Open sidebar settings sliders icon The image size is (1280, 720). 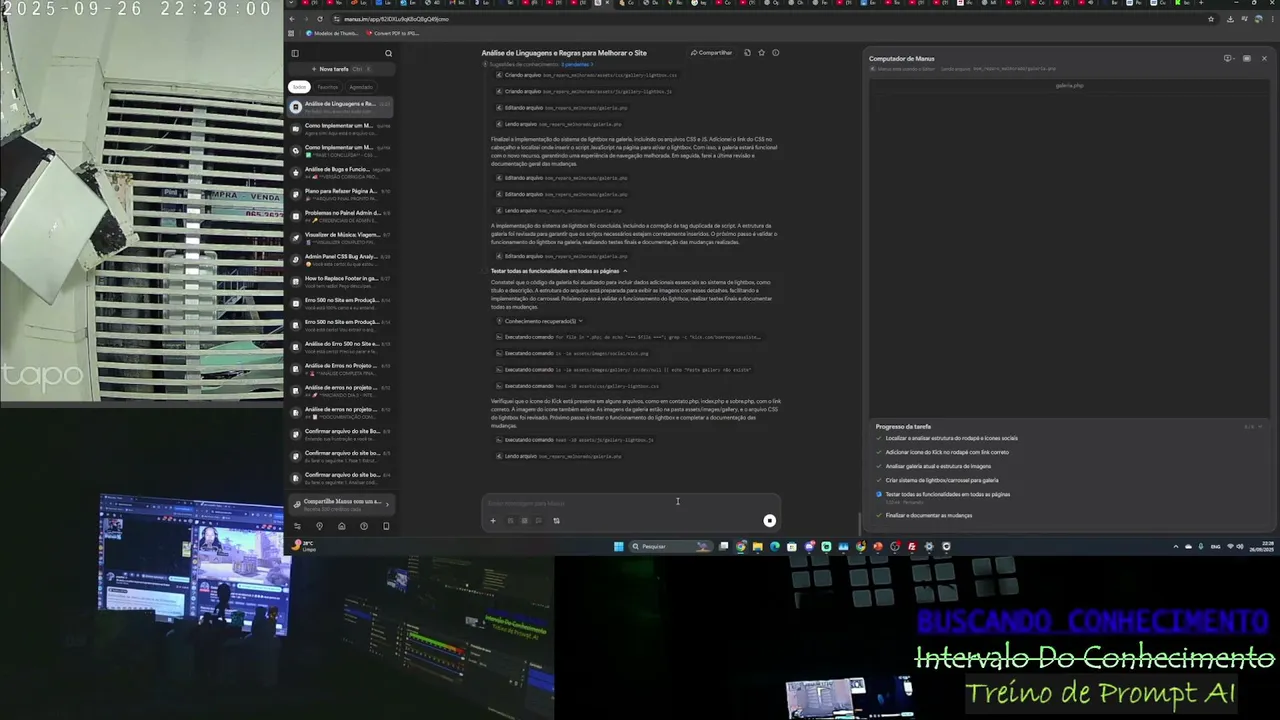click(297, 526)
